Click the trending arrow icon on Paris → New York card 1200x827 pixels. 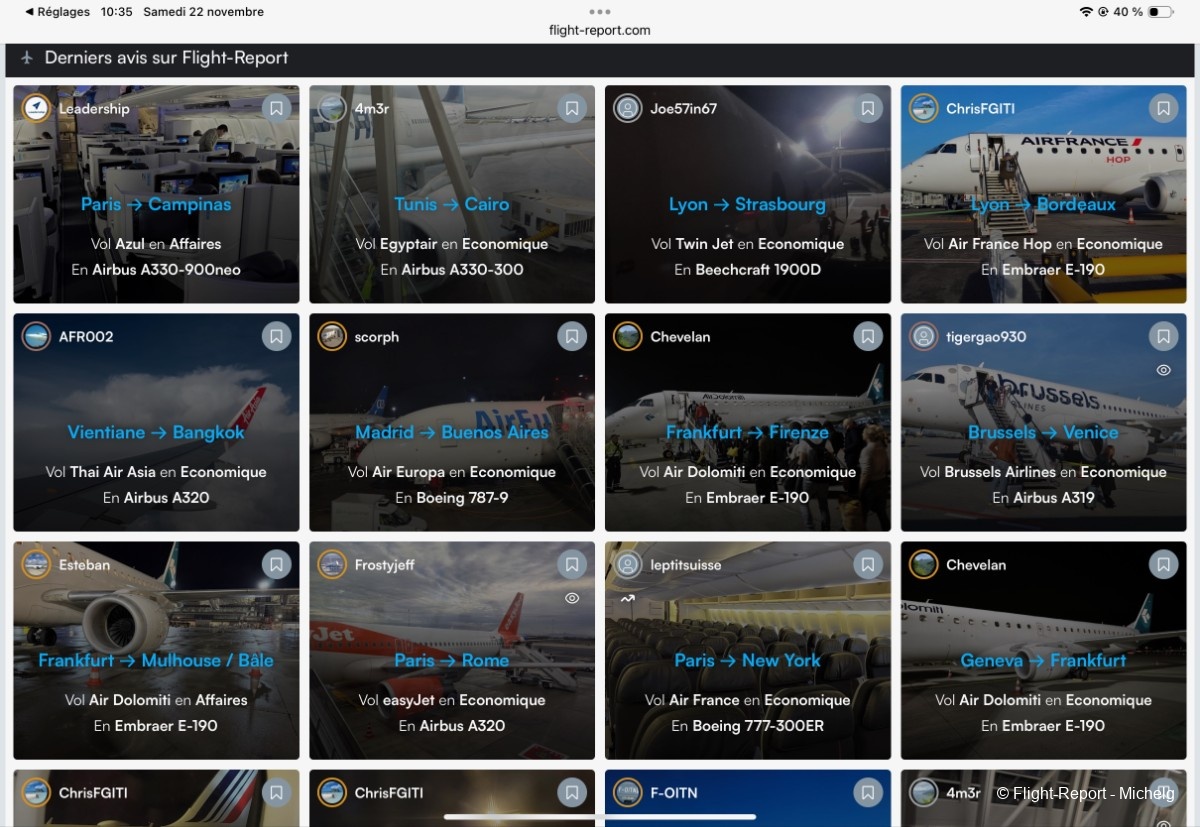click(627, 598)
